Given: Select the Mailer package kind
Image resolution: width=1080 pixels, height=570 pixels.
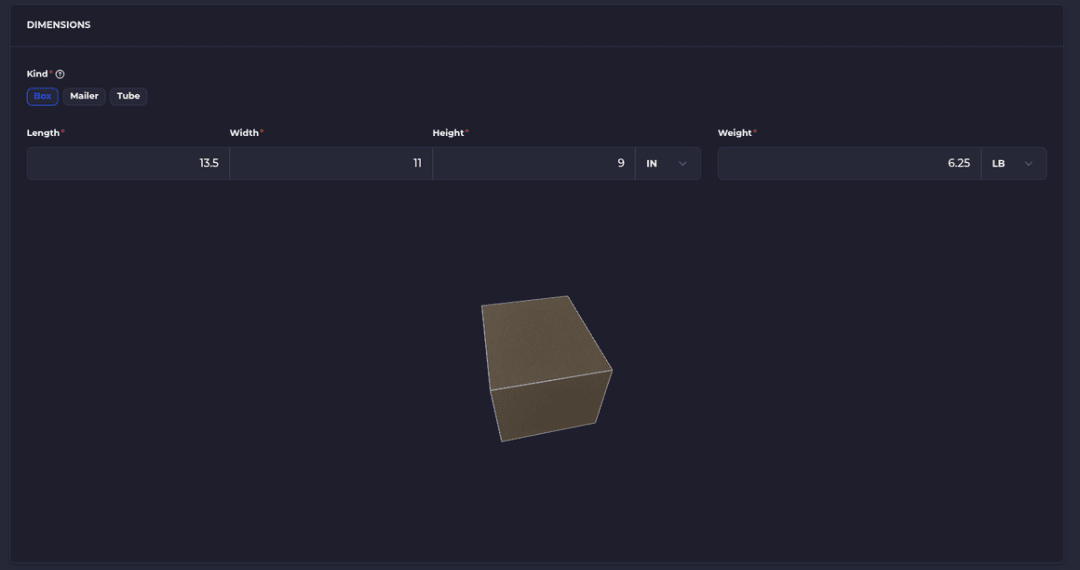Looking at the screenshot, I should coord(84,96).
